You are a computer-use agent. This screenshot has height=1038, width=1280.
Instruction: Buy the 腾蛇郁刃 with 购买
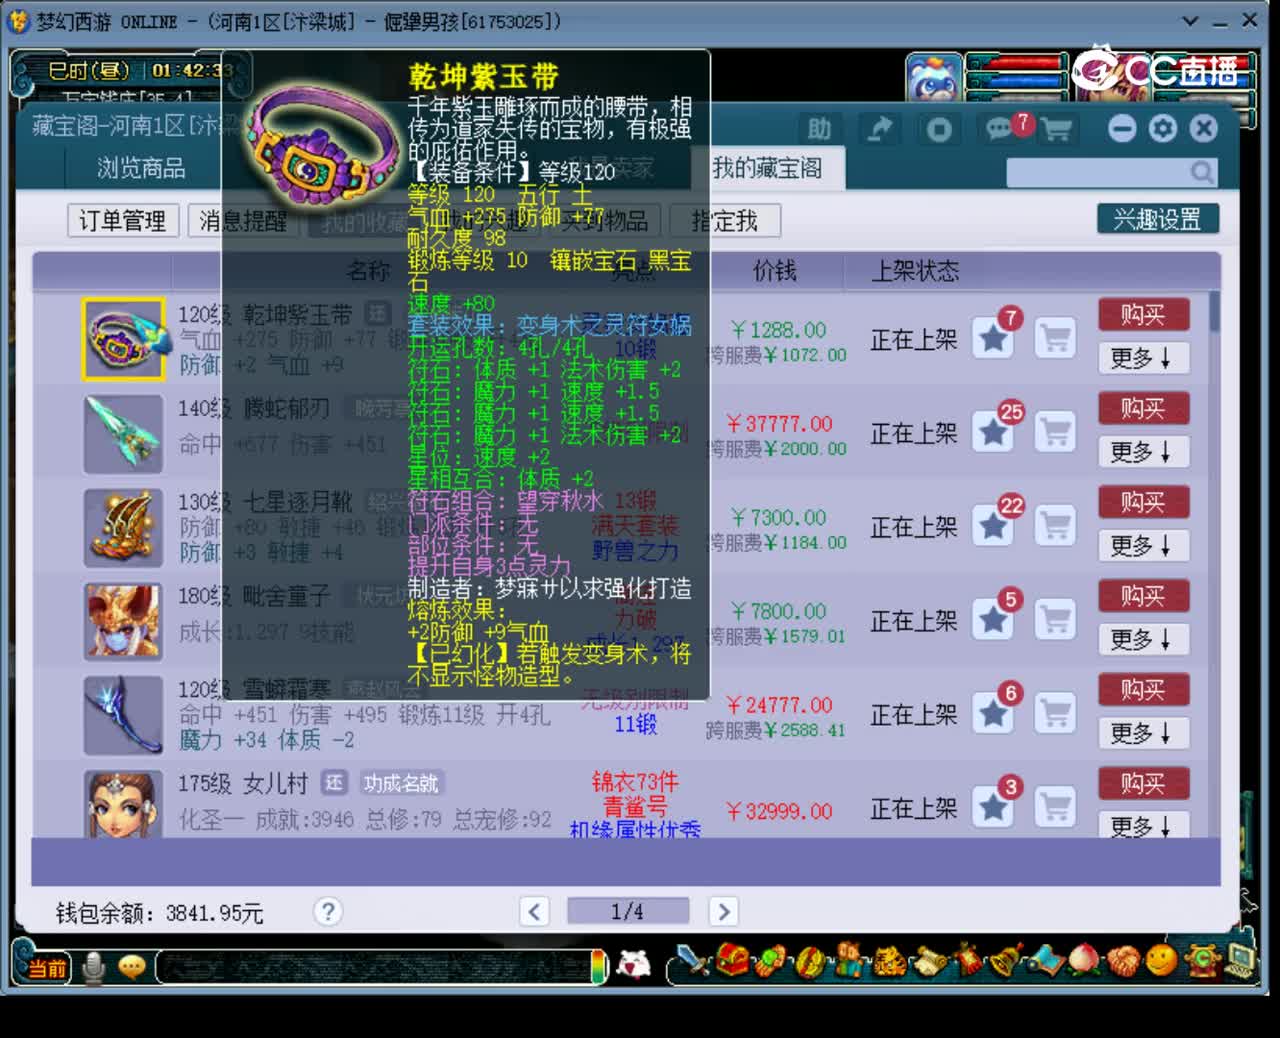coord(1143,408)
